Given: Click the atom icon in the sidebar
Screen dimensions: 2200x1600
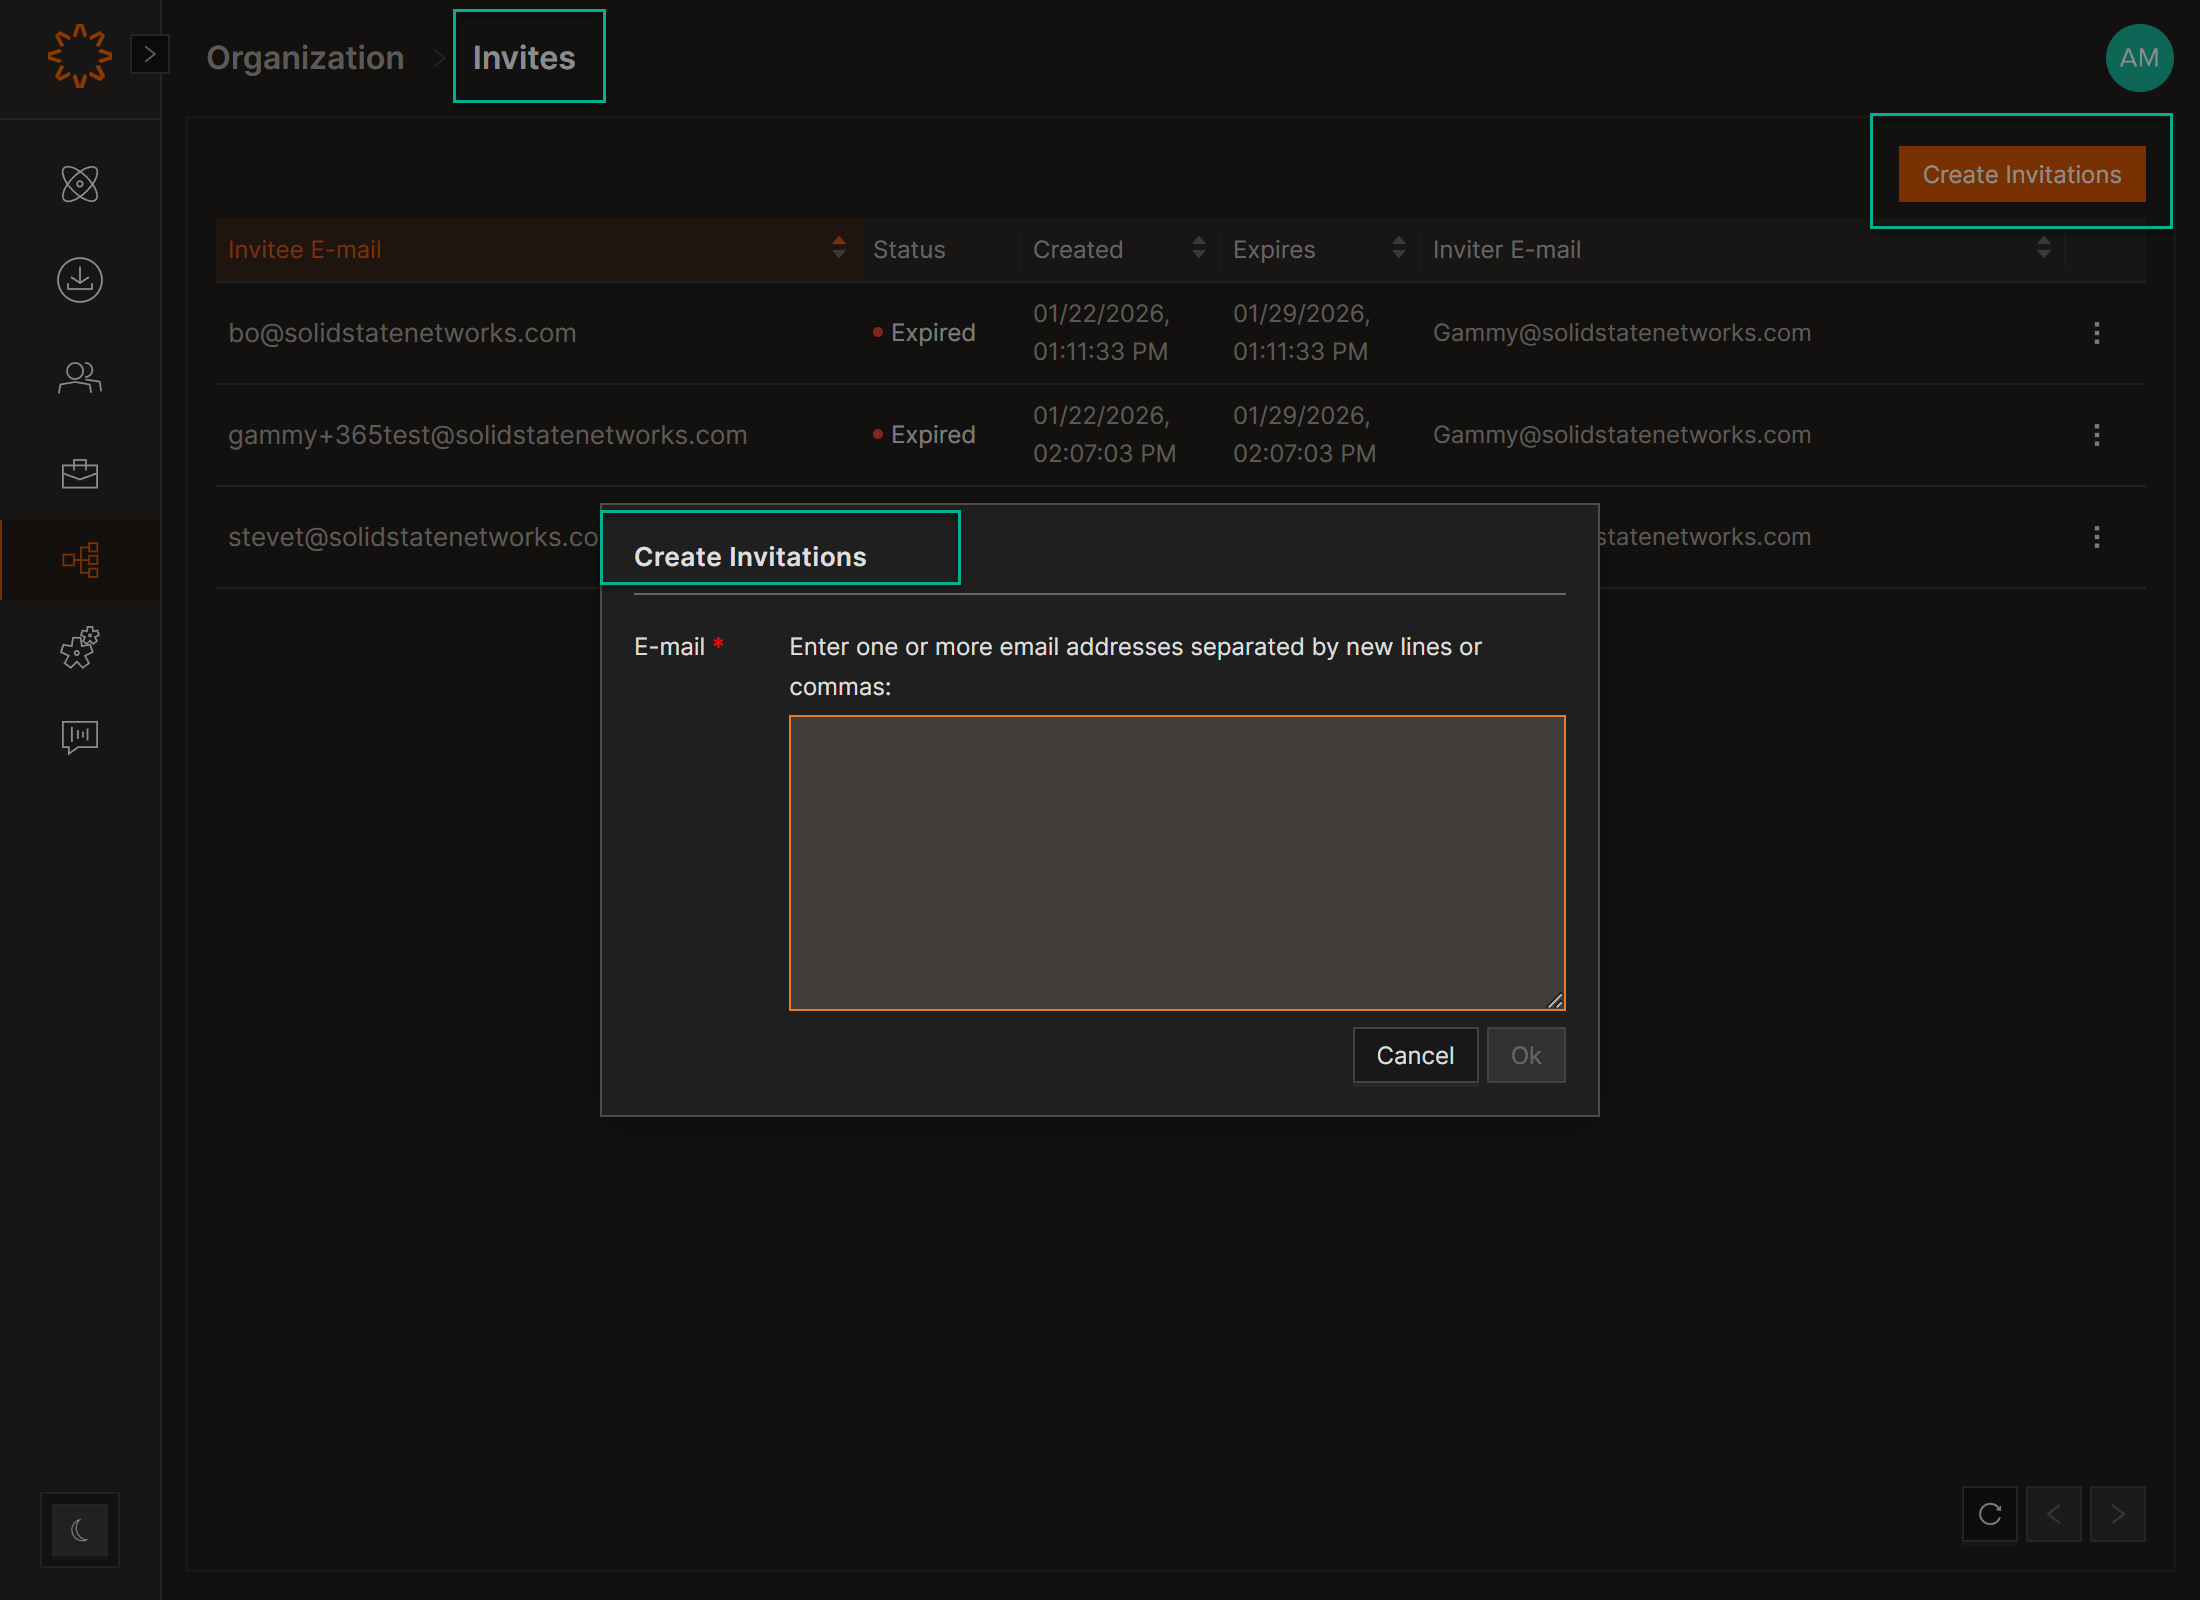Looking at the screenshot, I should 80,184.
